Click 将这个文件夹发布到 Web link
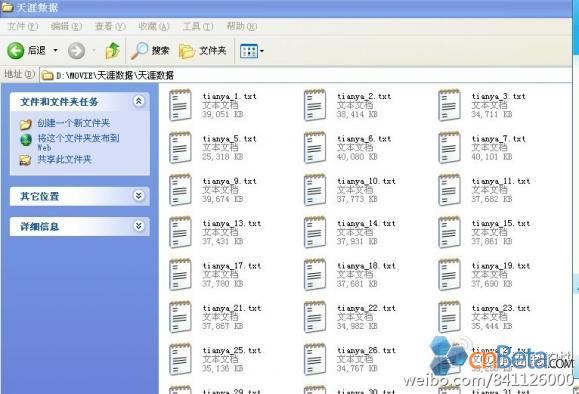 78,143
